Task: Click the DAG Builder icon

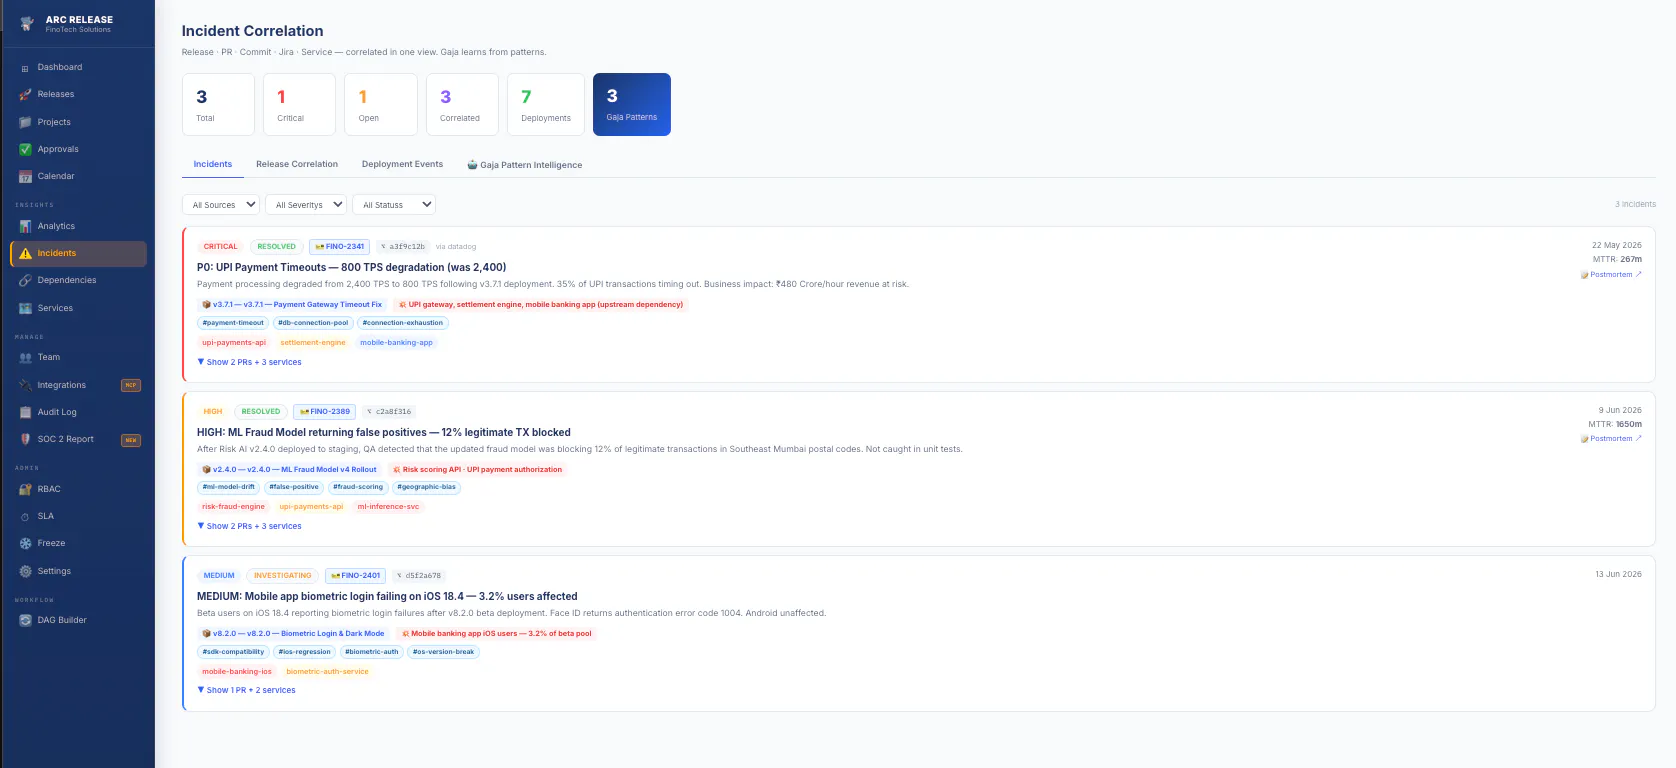Action: click(25, 620)
